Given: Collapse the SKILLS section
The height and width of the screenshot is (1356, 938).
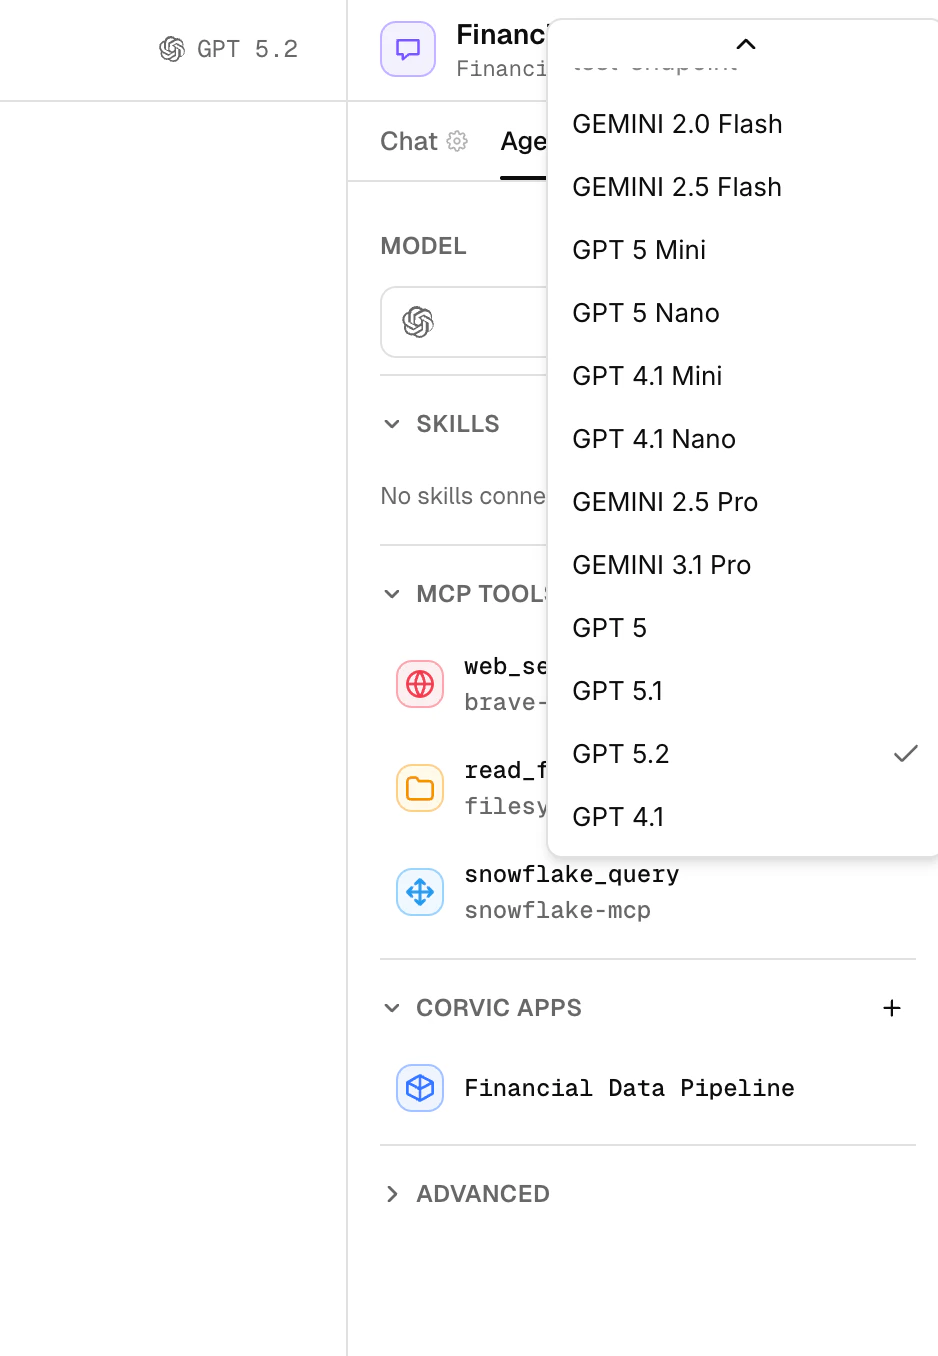Looking at the screenshot, I should 391,424.
